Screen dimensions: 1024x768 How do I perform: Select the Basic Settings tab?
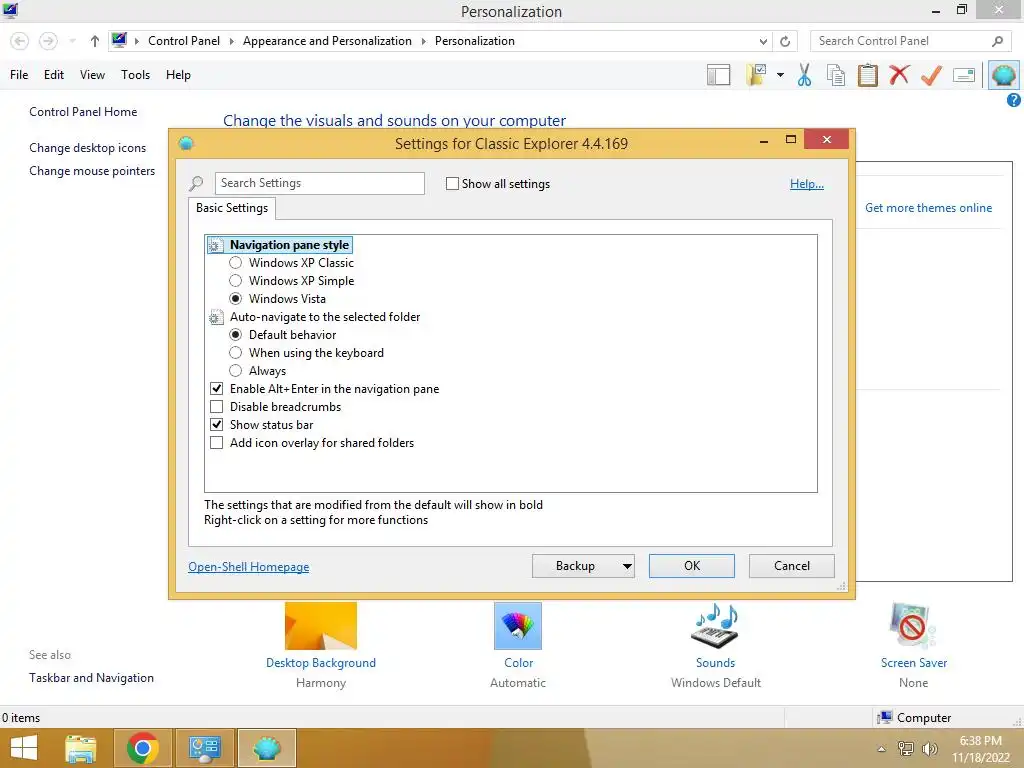232,208
